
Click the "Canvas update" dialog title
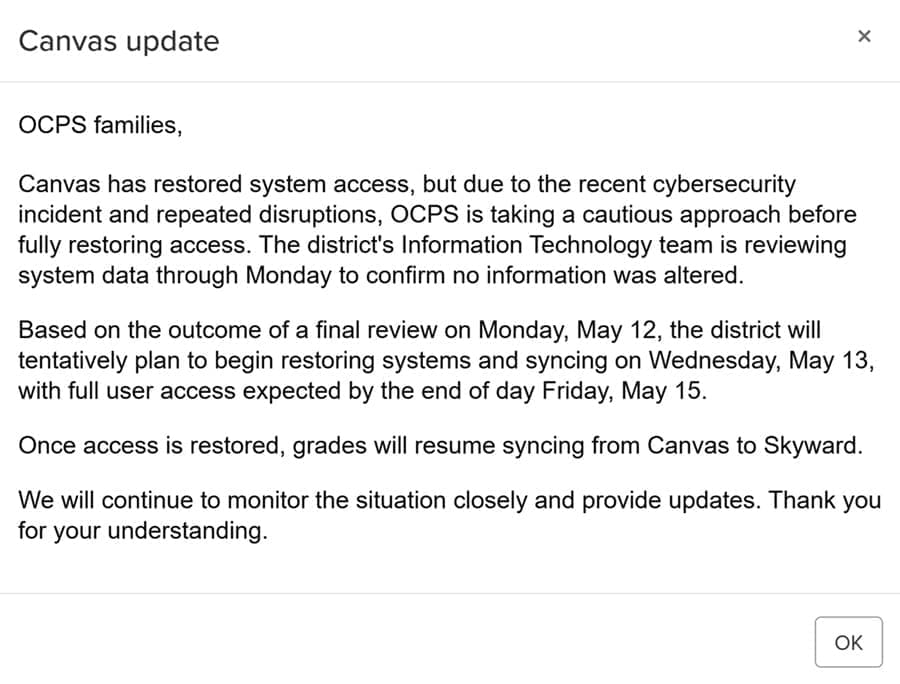pyautogui.click(x=119, y=41)
